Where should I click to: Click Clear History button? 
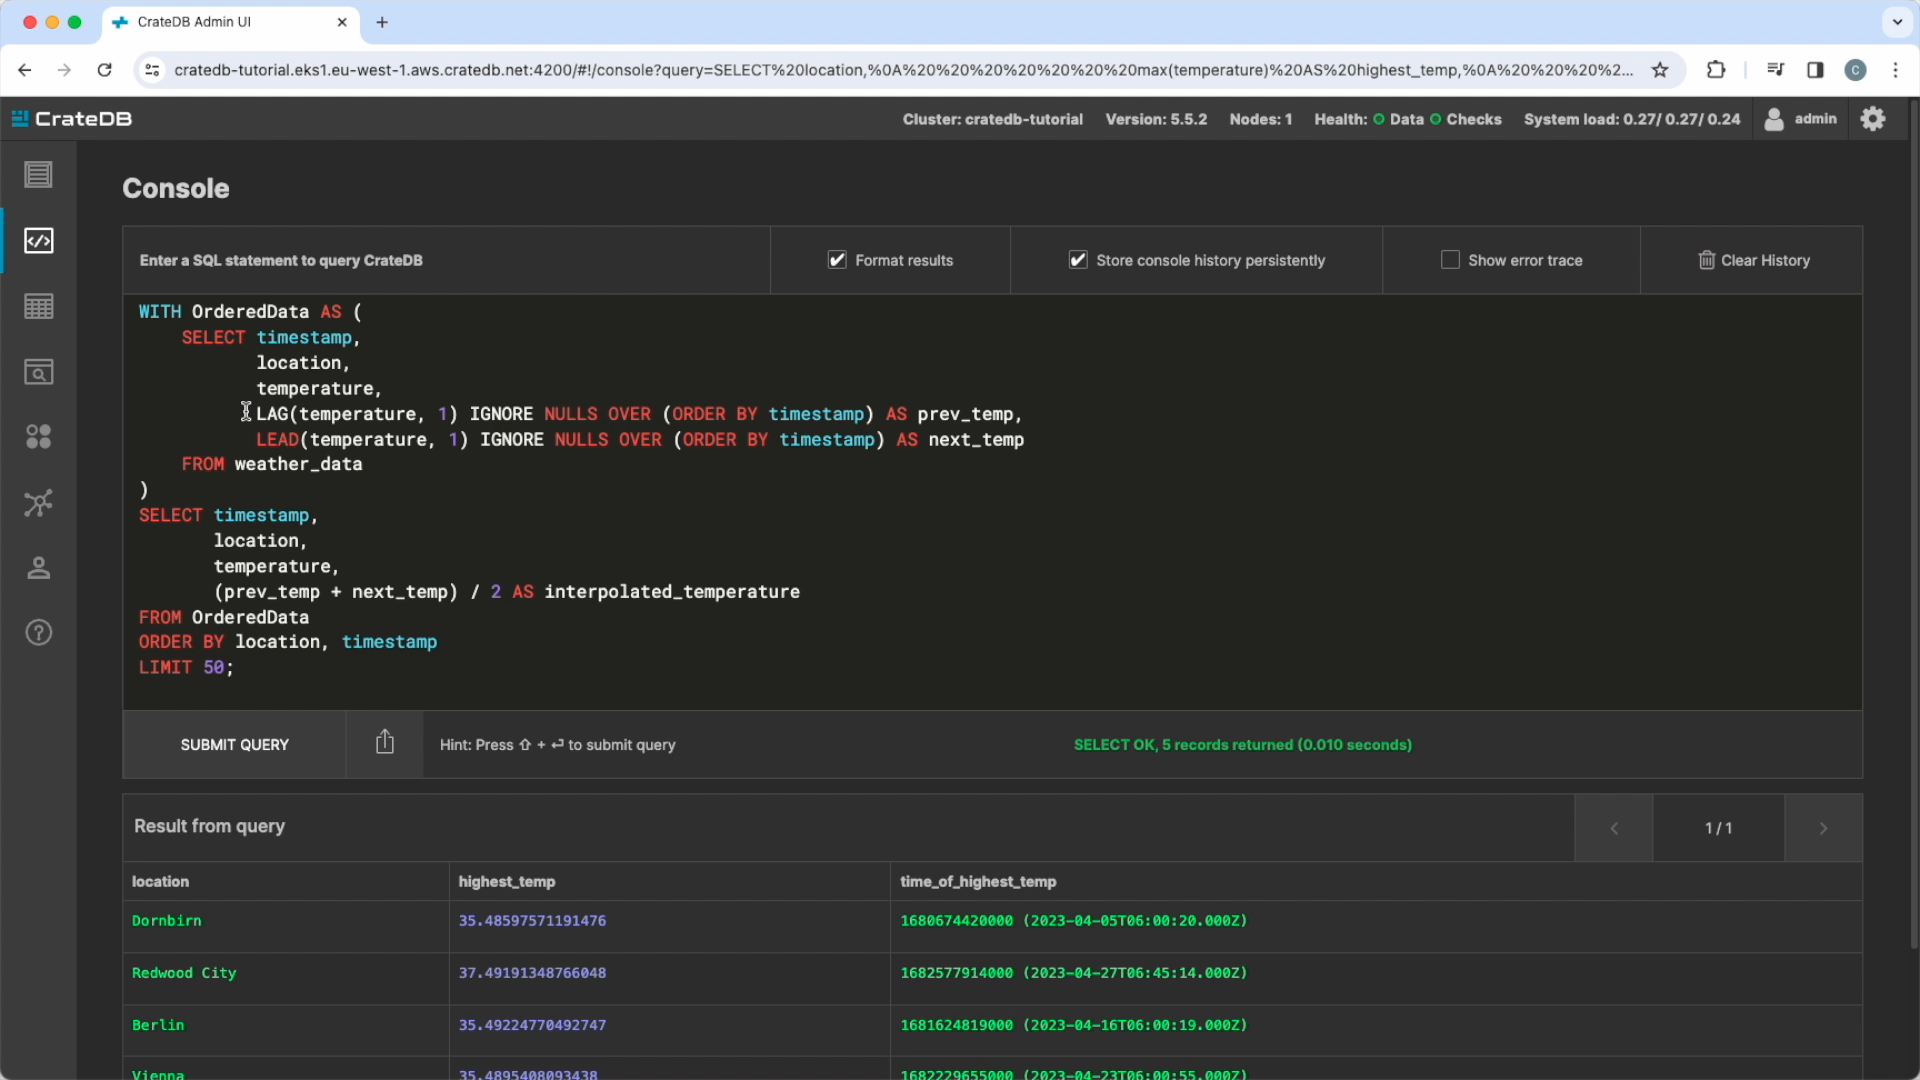pos(1753,260)
